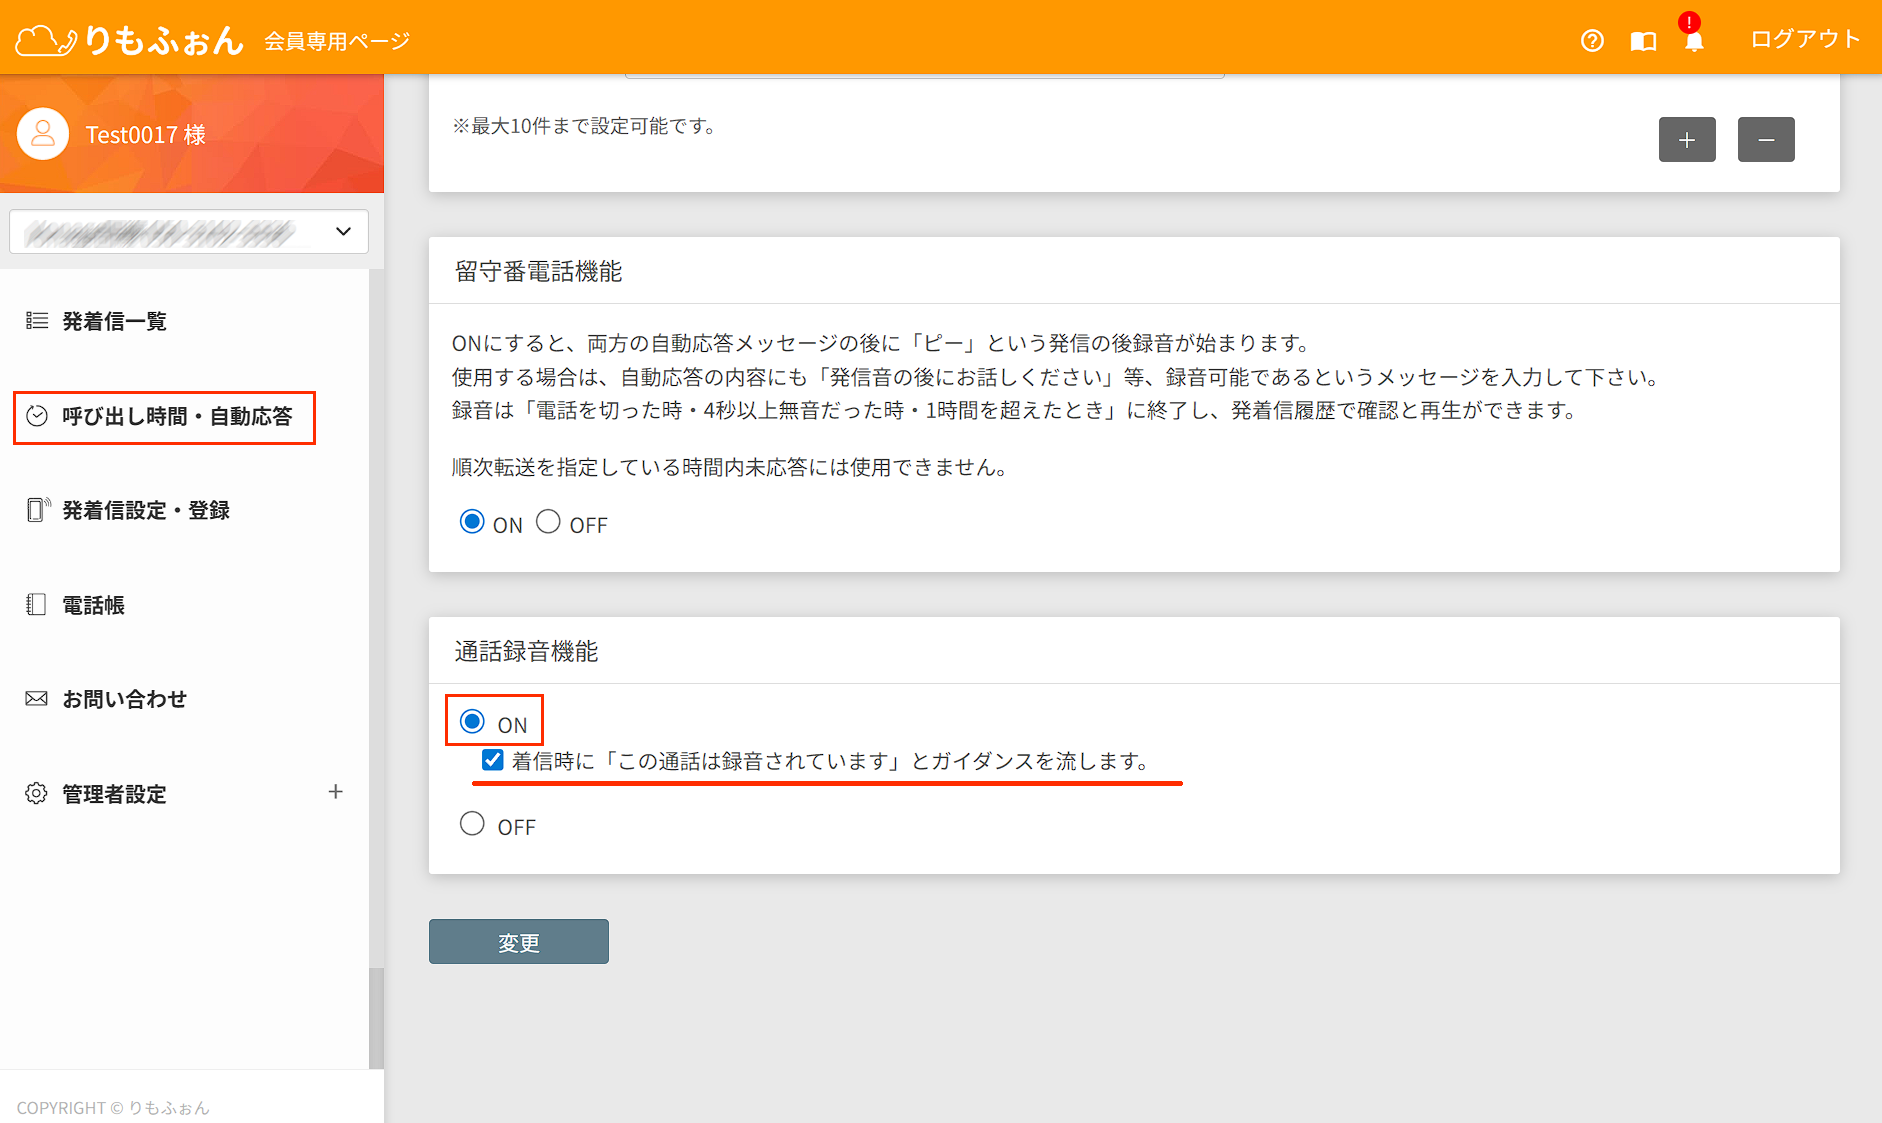1882x1123 pixels.
Task: Click the gear icon beside 管理者設定
Action: pyautogui.click(x=36, y=793)
